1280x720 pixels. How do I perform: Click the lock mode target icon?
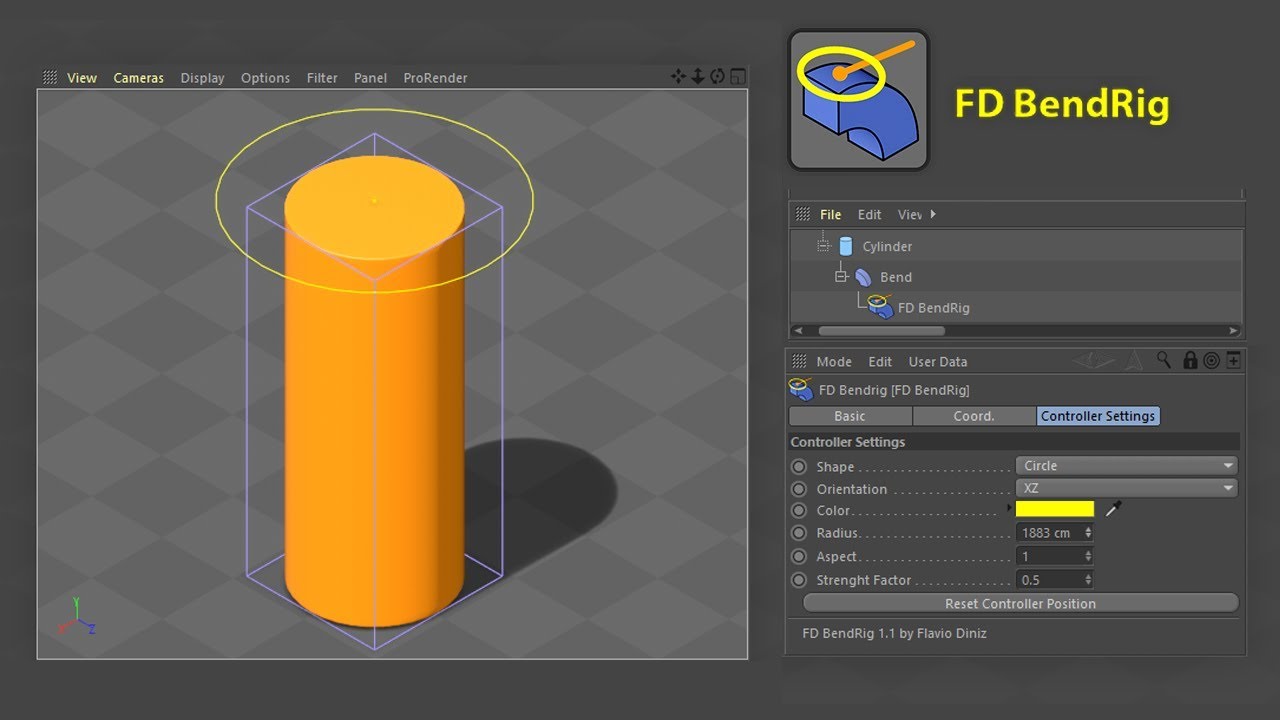tap(1211, 361)
